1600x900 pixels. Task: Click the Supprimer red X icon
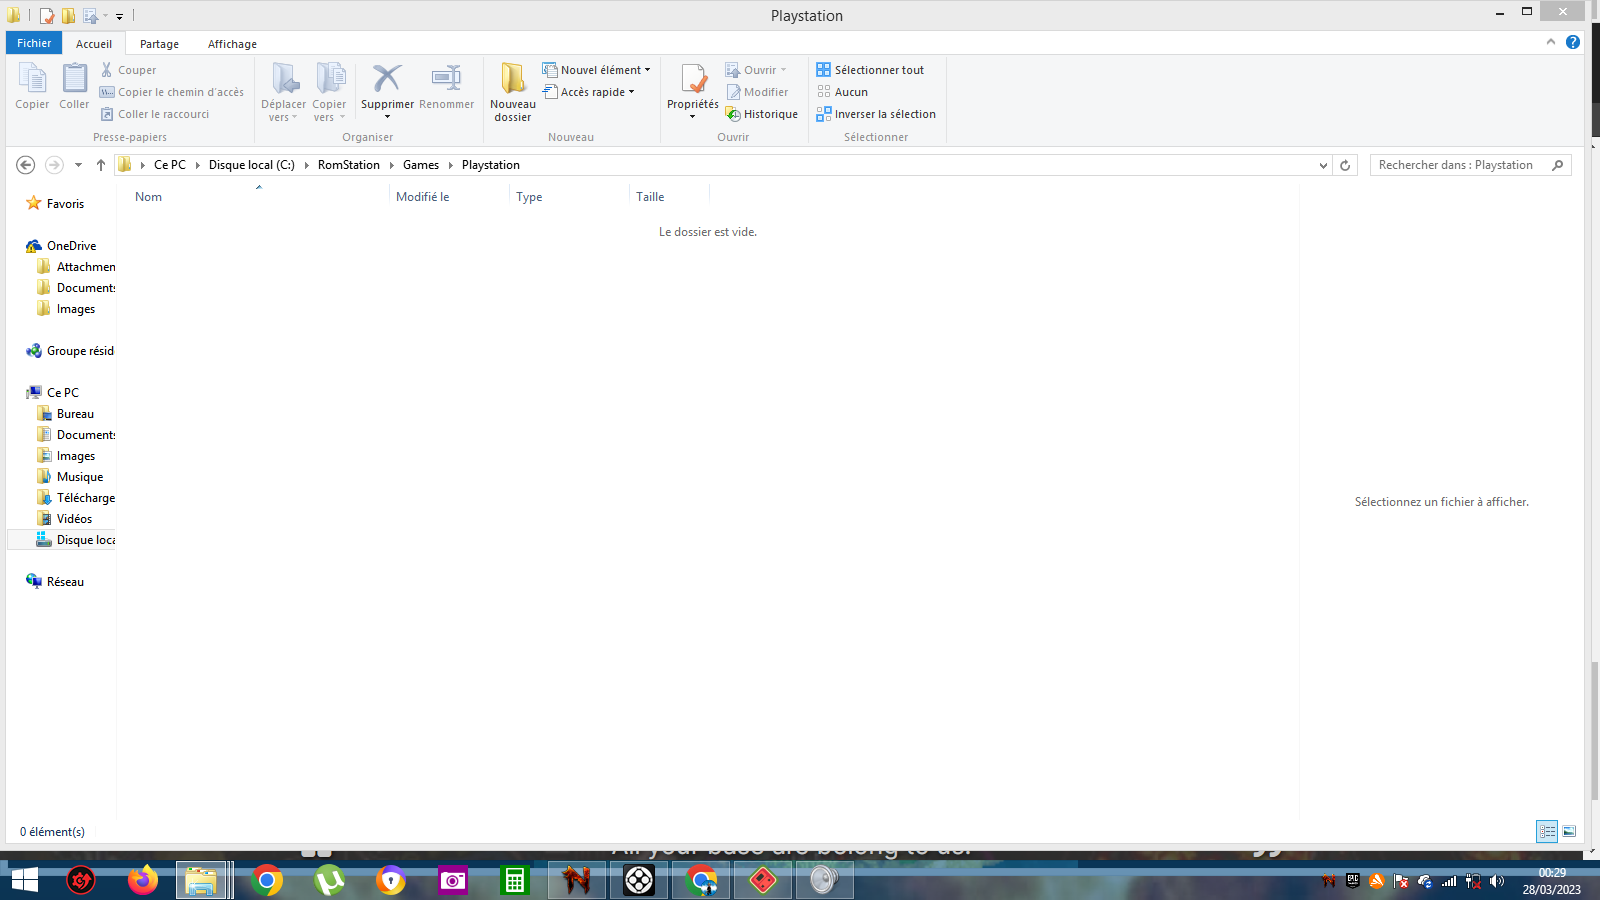387,78
